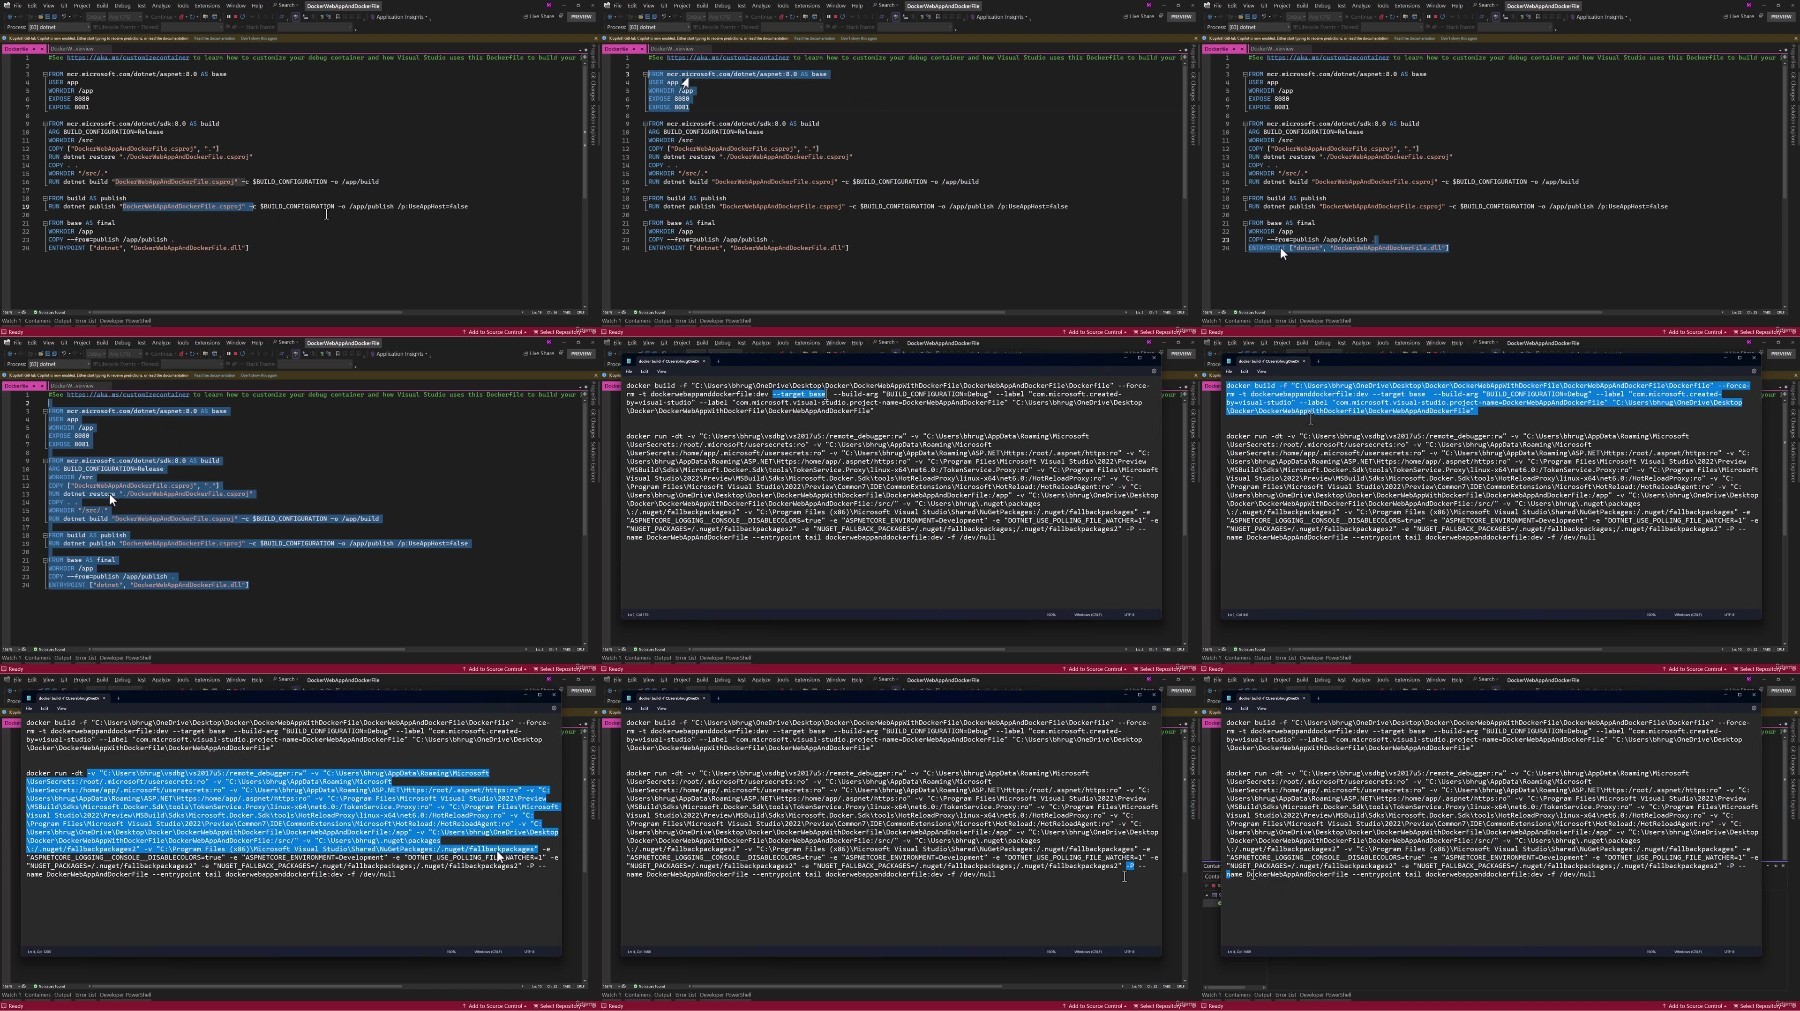1800x1011 pixels.
Task: In top-left frame, collapse the FROM sdk build block
Action: (x=45, y=124)
